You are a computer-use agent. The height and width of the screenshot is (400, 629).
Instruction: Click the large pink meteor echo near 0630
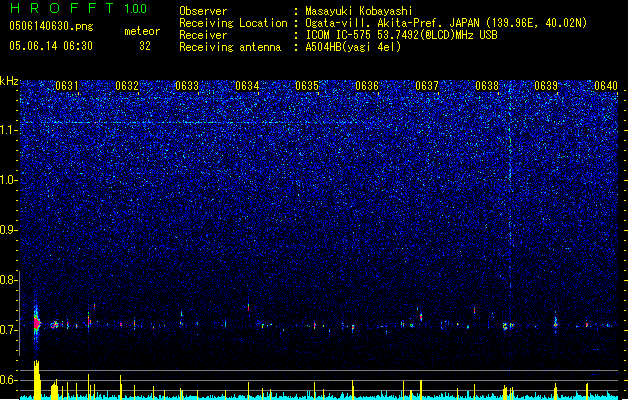coord(37,323)
